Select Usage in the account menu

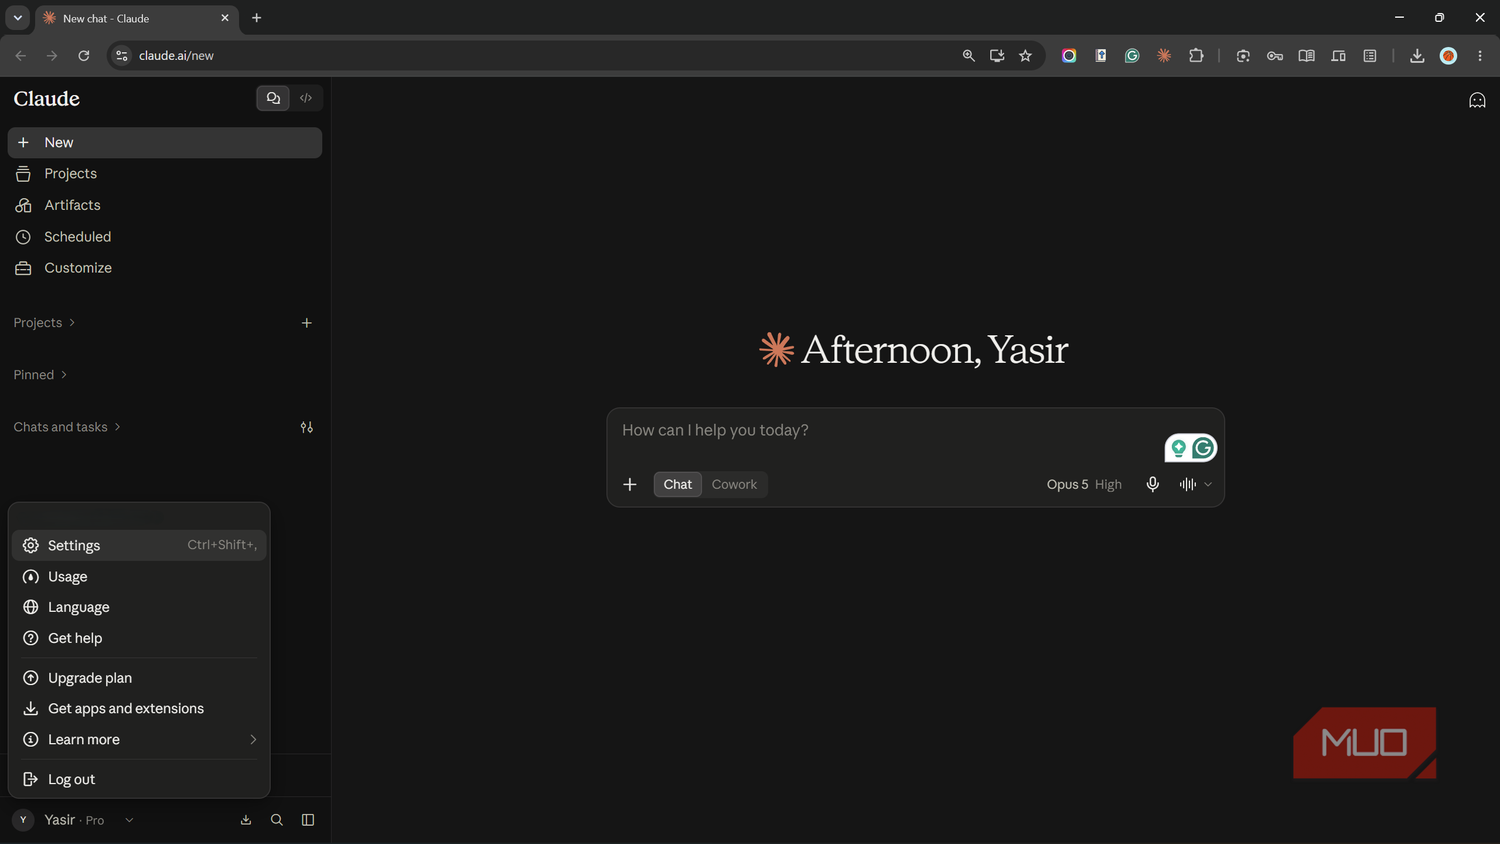pyautogui.click(x=139, y=577)
